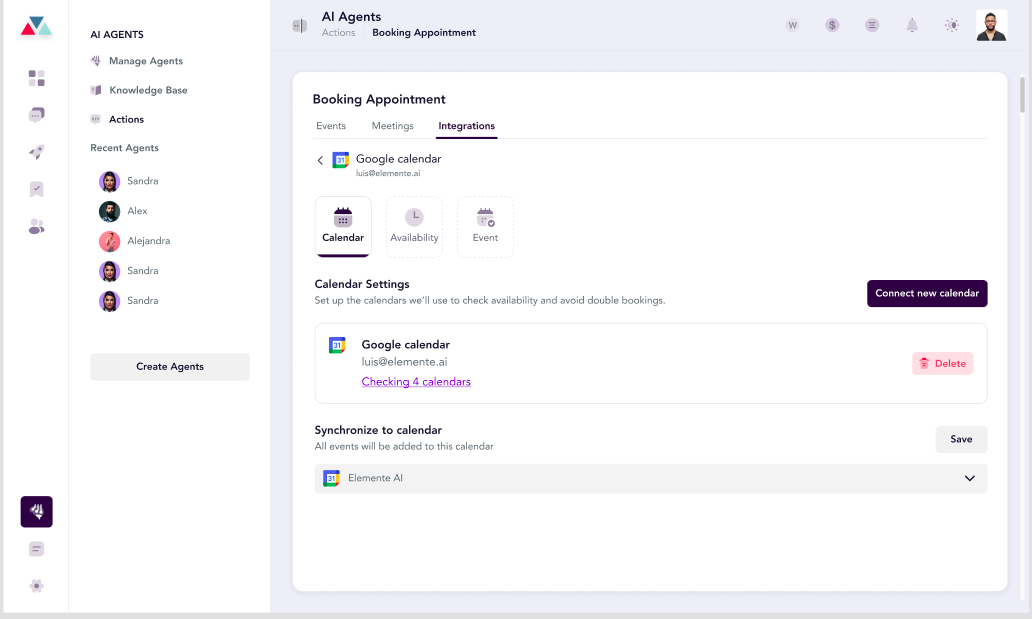Image resolution: width=1032 pixels, height=619 pixels.
Task: Open the dollar billing icon
Action: [832, 25]
